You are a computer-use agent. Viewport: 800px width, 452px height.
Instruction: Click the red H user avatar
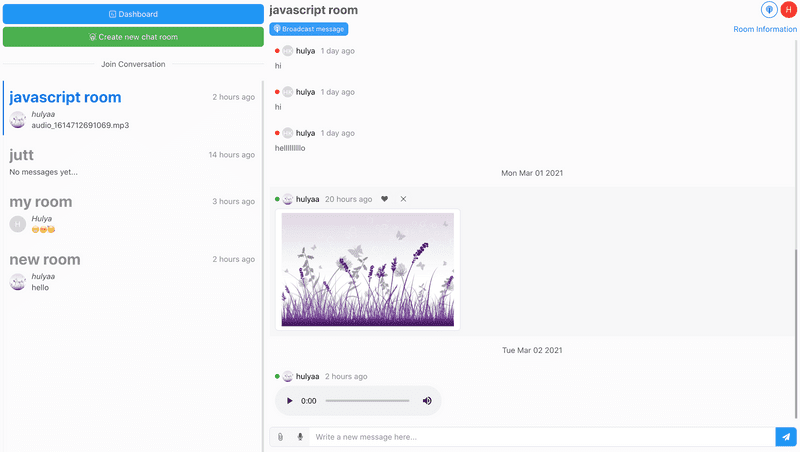pyautogui.click(x=788, y=10)
